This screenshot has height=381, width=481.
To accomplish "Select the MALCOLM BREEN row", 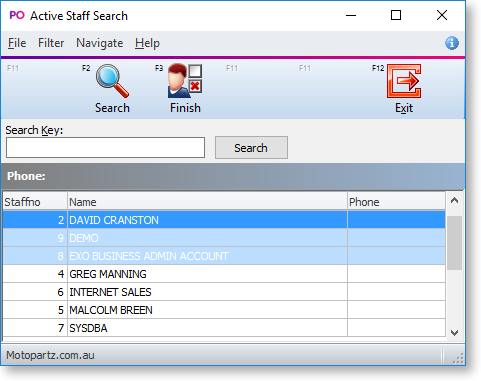I will [224, 310].
